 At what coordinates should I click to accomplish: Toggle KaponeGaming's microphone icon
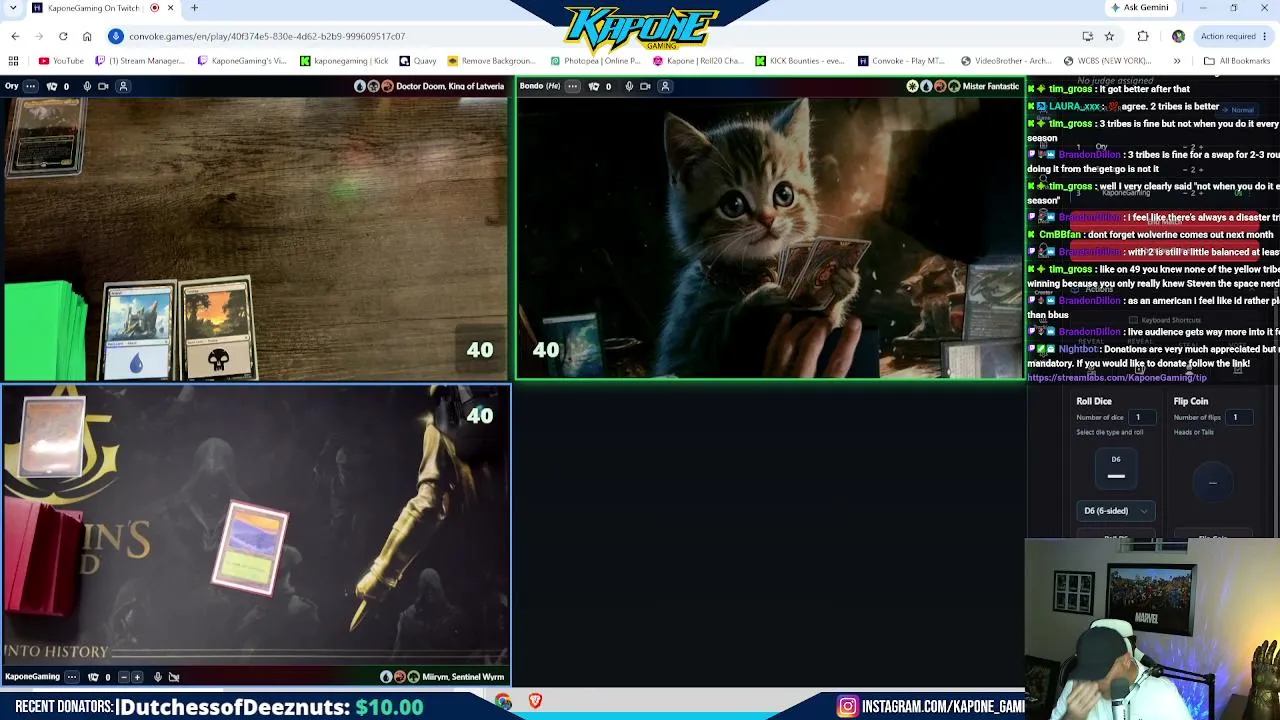click(157, 677)
